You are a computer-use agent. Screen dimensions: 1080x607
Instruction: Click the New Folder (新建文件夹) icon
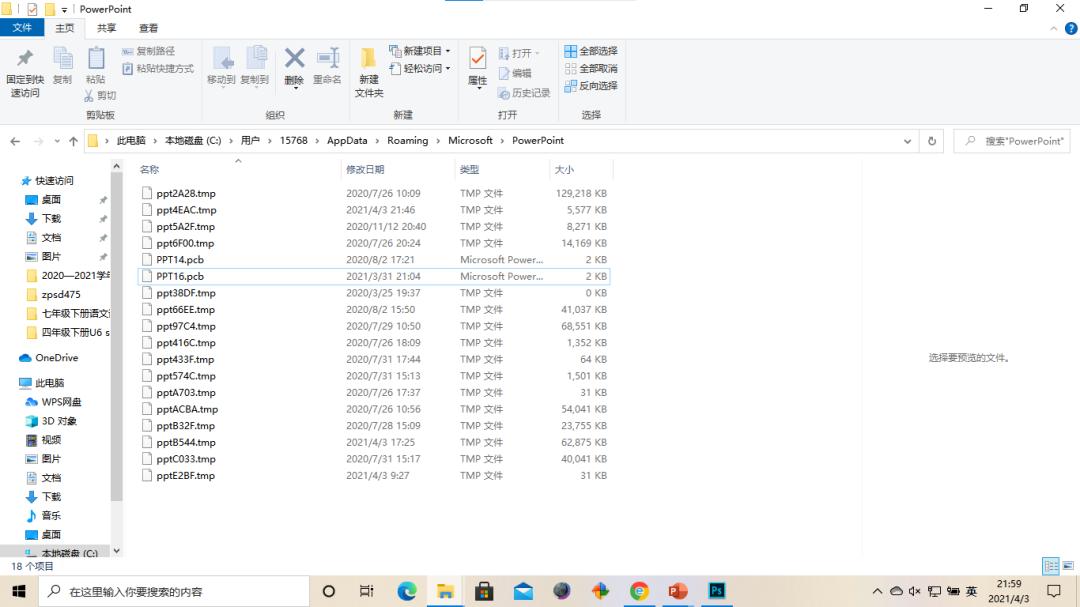point(369,70)
